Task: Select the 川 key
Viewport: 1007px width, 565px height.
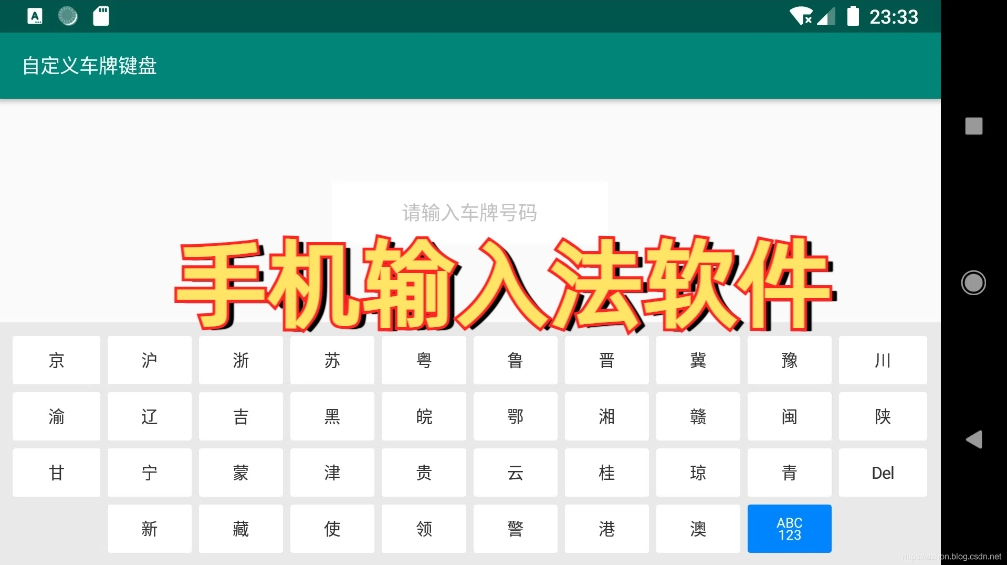Action: click(x=882, y=360)
